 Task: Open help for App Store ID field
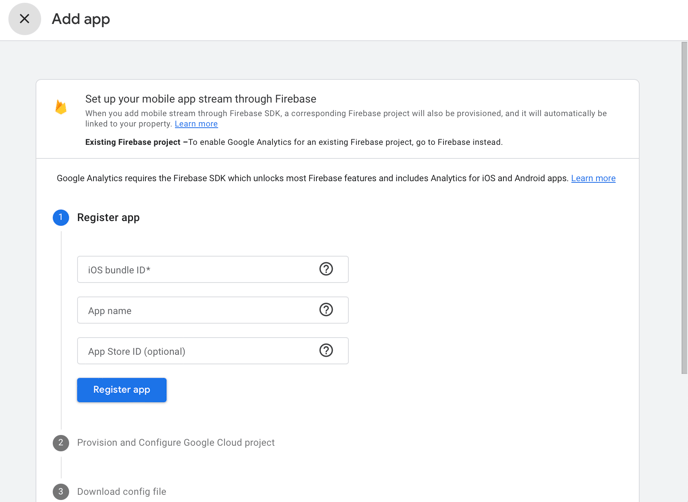click(326, 351)
